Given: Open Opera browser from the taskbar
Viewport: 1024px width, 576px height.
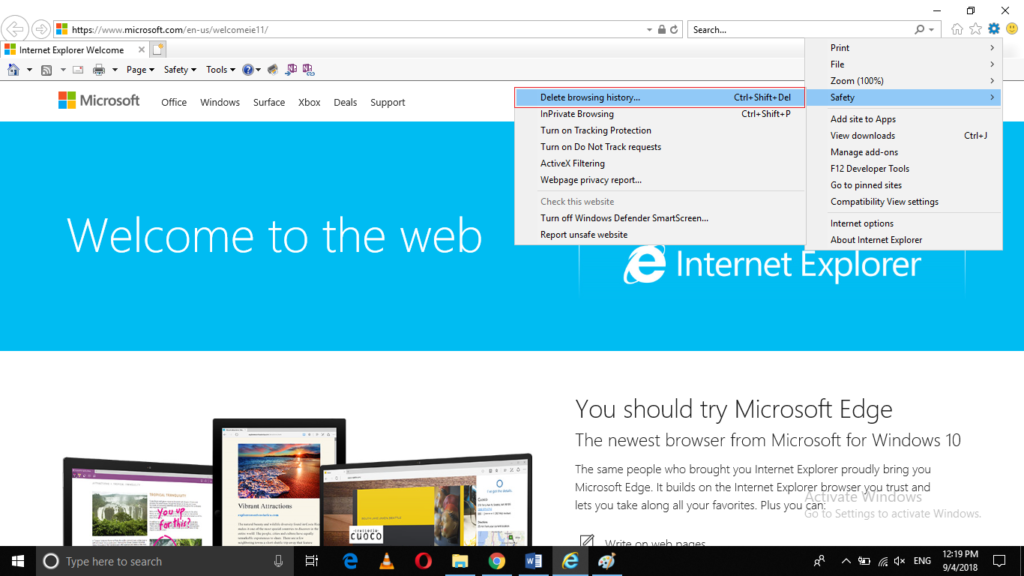Looking at the screenshot, I should coord(423,561).
